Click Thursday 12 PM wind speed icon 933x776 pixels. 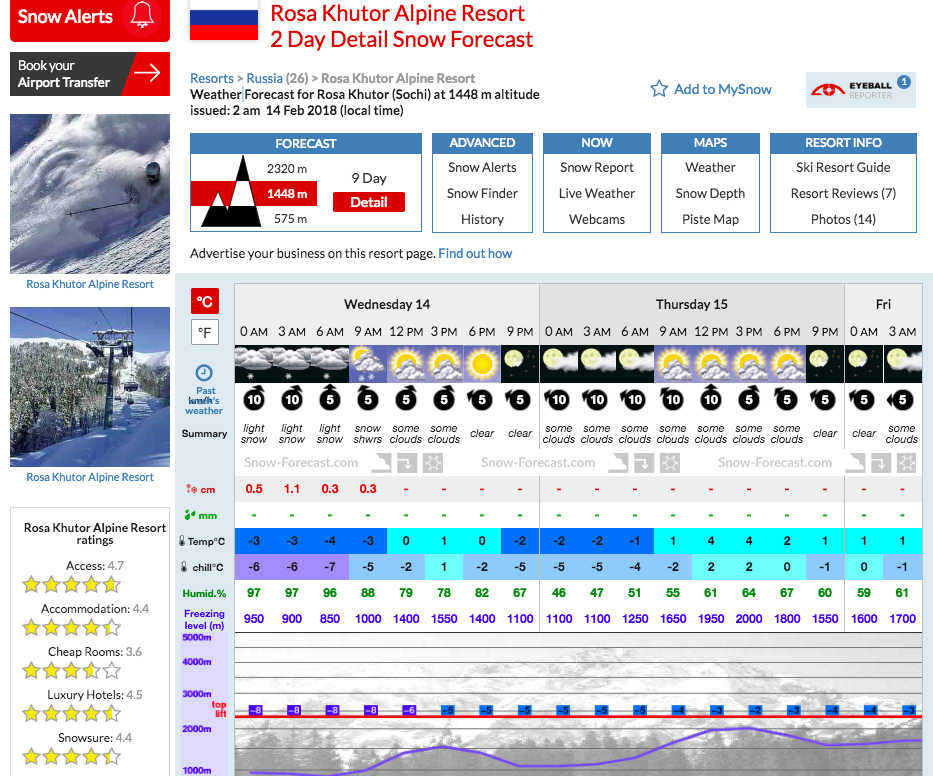click(711, 399)
